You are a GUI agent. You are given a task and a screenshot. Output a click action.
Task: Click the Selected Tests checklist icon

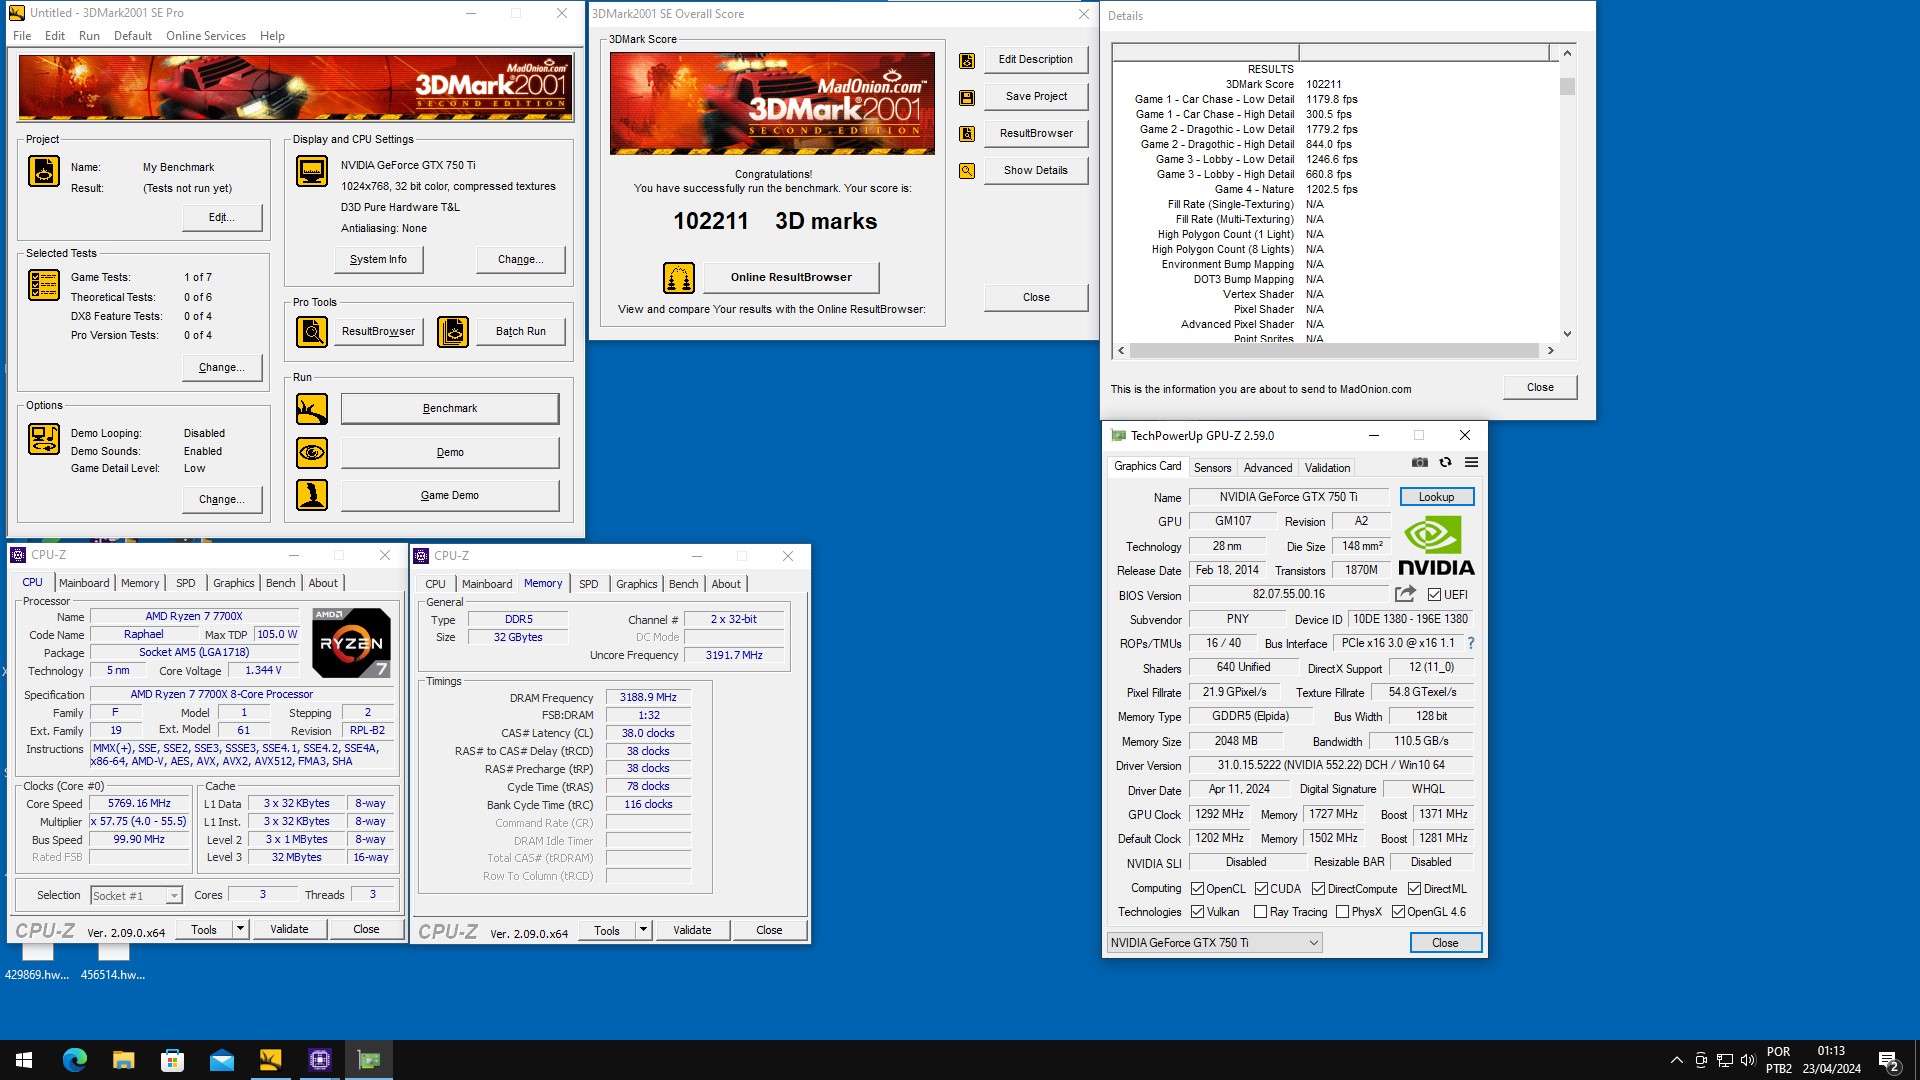[x=43, y=286]
